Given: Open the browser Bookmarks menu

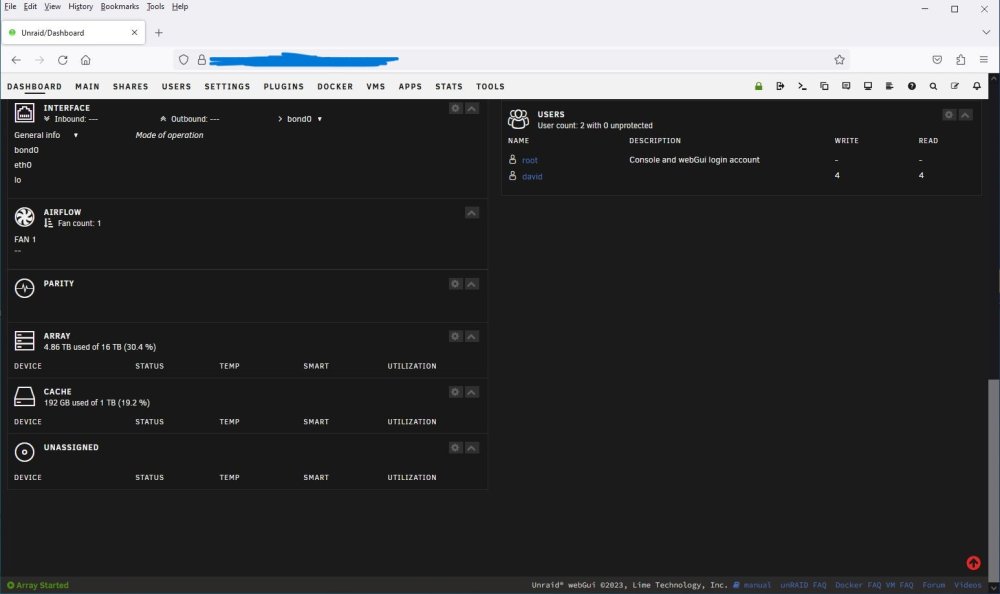Looking at the screenshot, I should [x=119, y=6].
